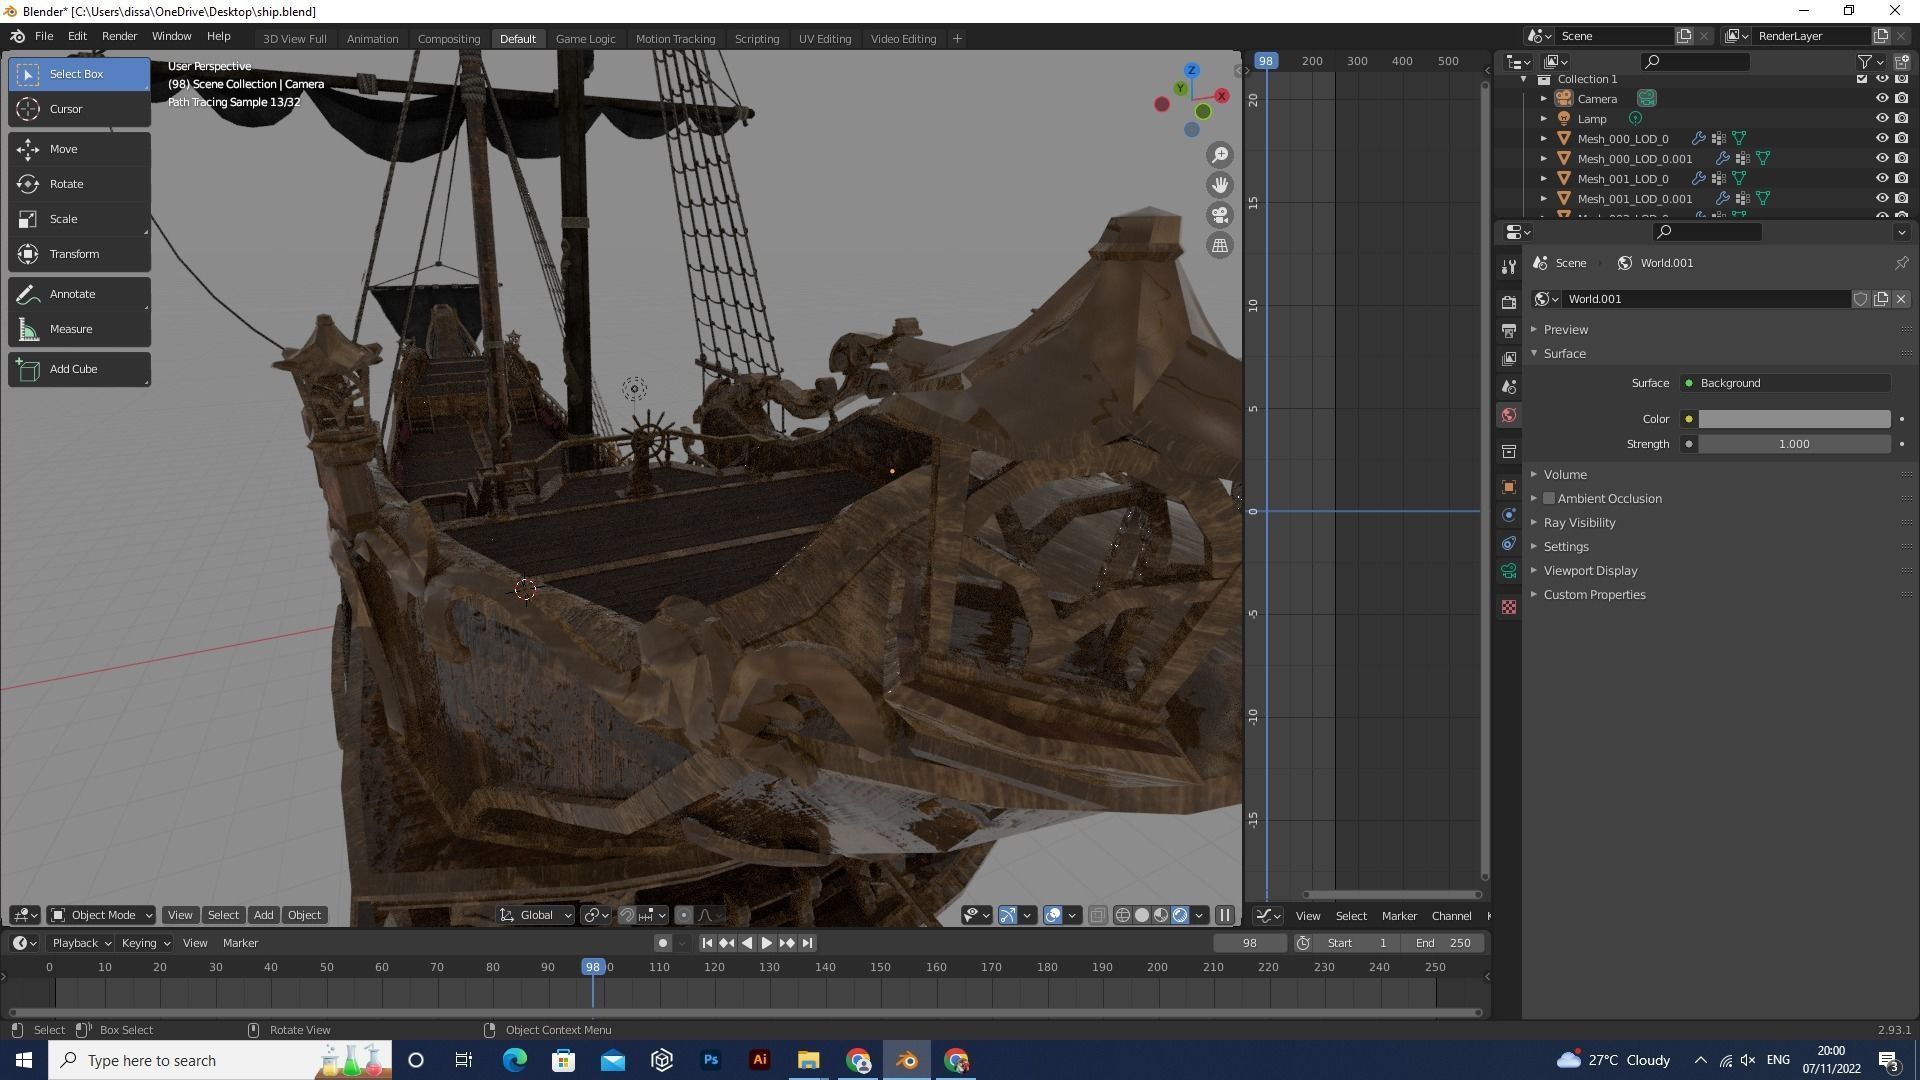
Task: Click the fake user shield for World.001
Action: [1860, 299]
